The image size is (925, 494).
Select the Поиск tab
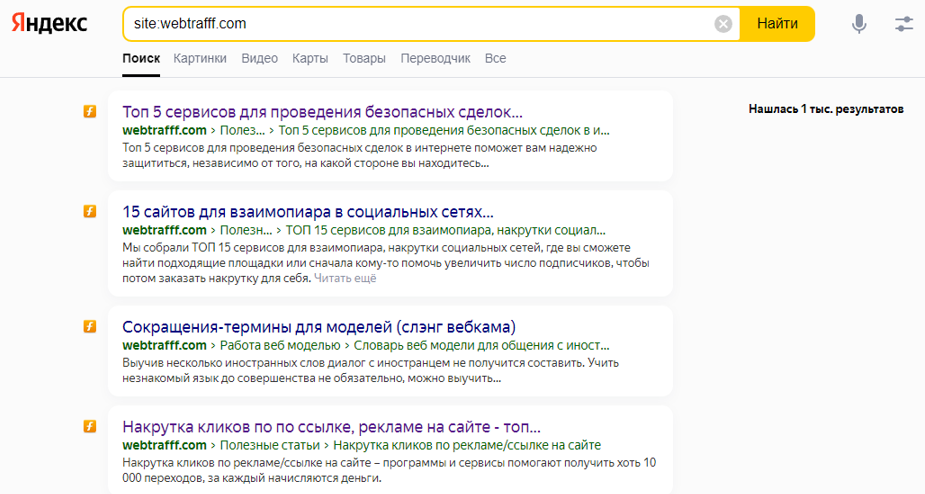(141, 58)
